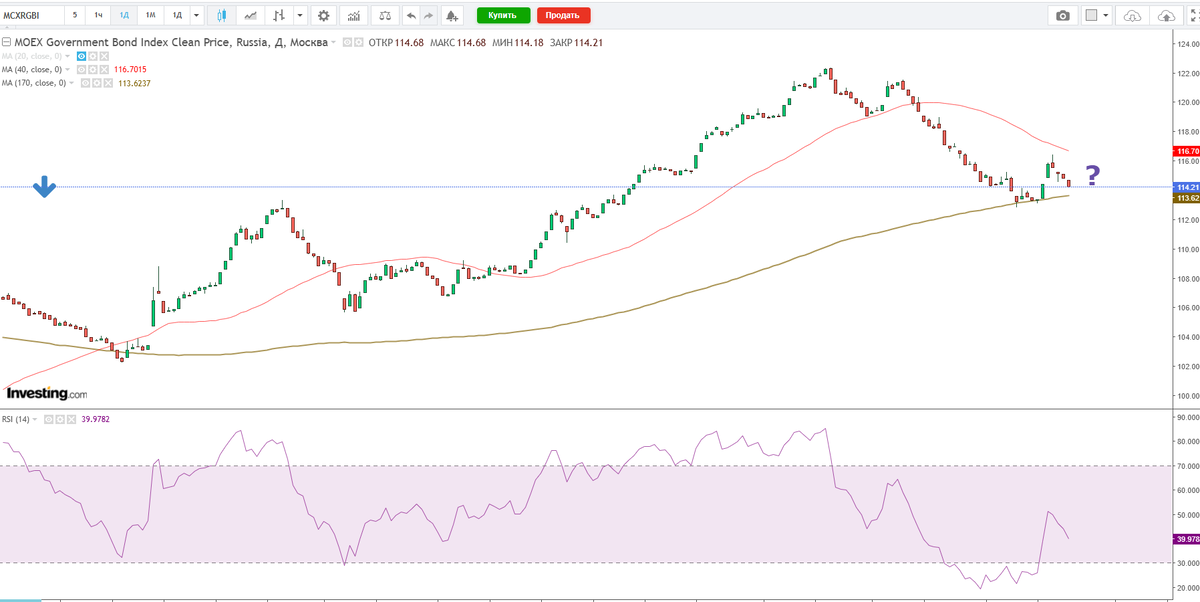Open the timeframe list dropdown arrow
The height and width of the screenshot is (602, 1200).
coord(197,15)
